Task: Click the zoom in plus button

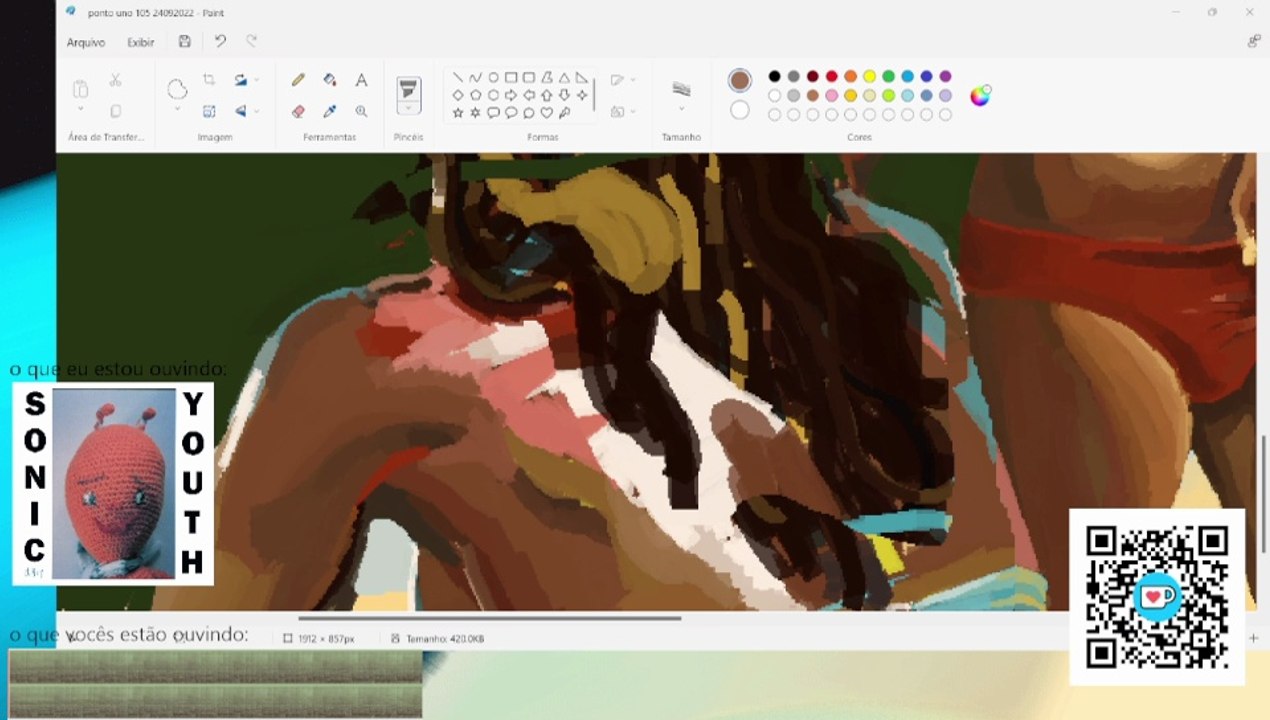Action: tap(1253, 638)
